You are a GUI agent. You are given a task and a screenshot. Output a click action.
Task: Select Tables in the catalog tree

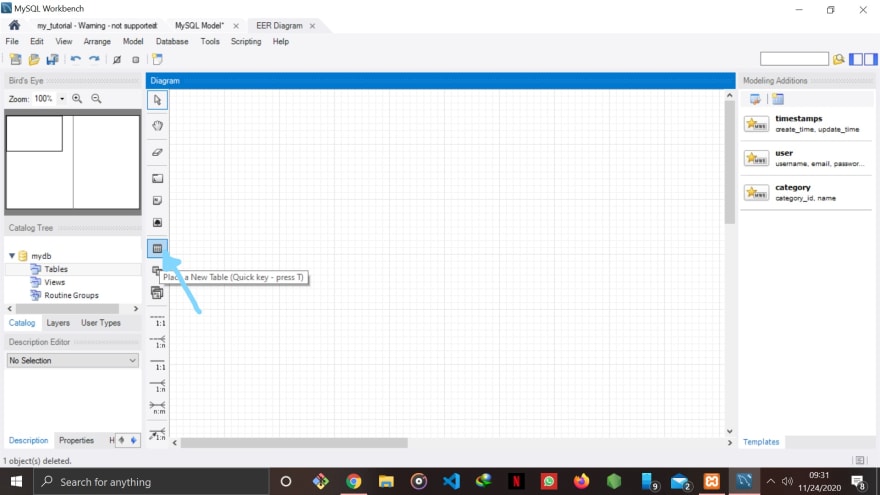click(x=56, y=269)
